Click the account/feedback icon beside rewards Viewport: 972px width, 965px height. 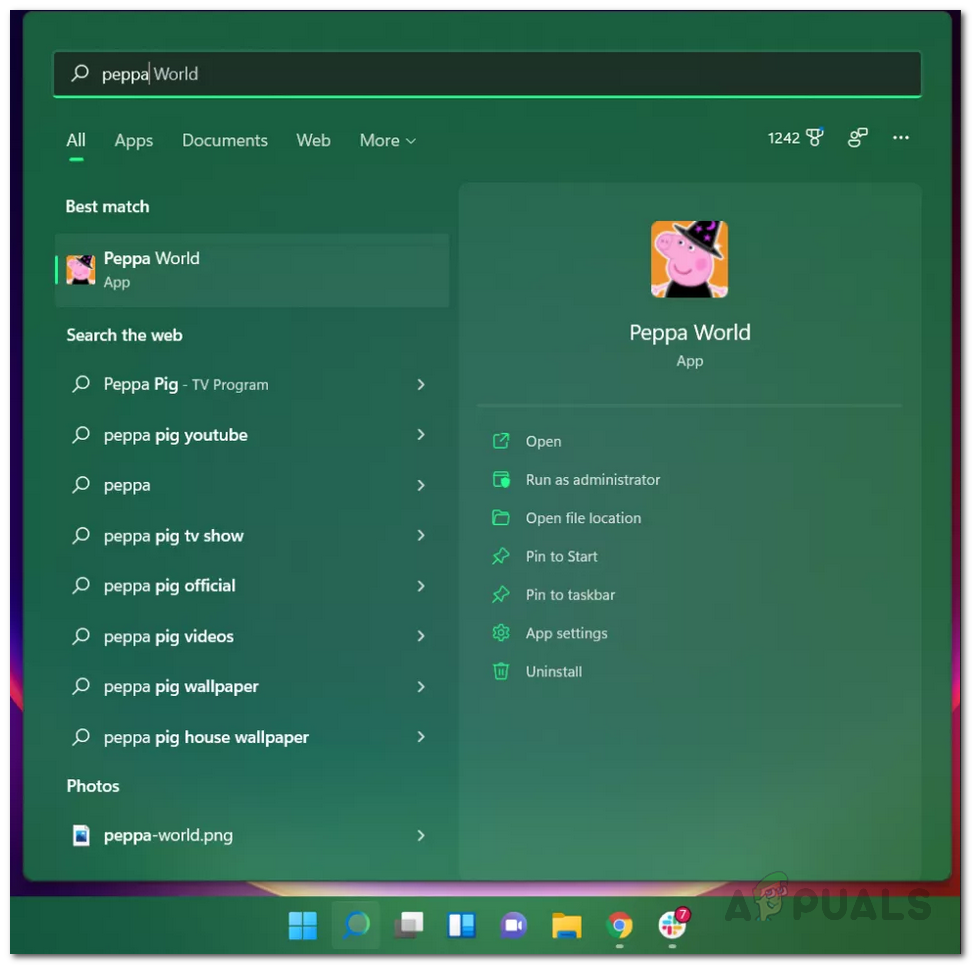click(x=857, y=138)
